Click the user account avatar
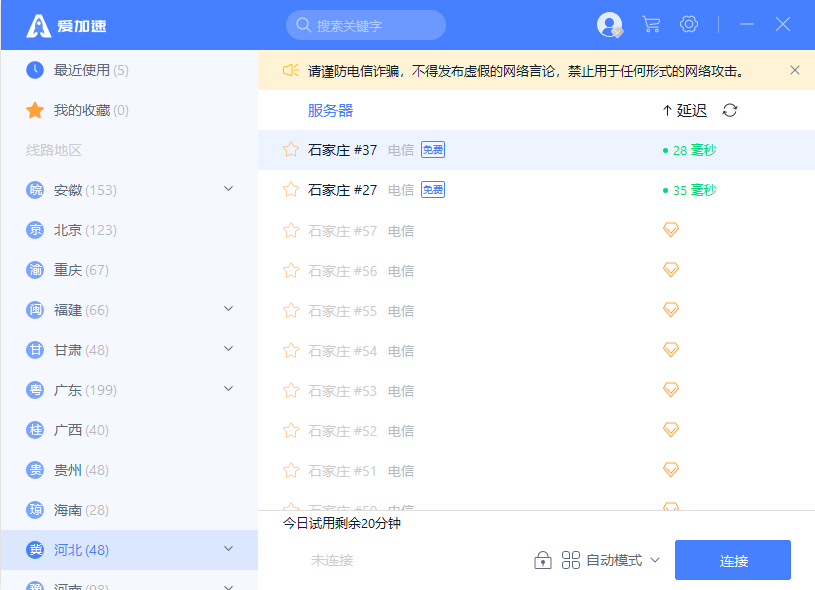 [610, 25]
